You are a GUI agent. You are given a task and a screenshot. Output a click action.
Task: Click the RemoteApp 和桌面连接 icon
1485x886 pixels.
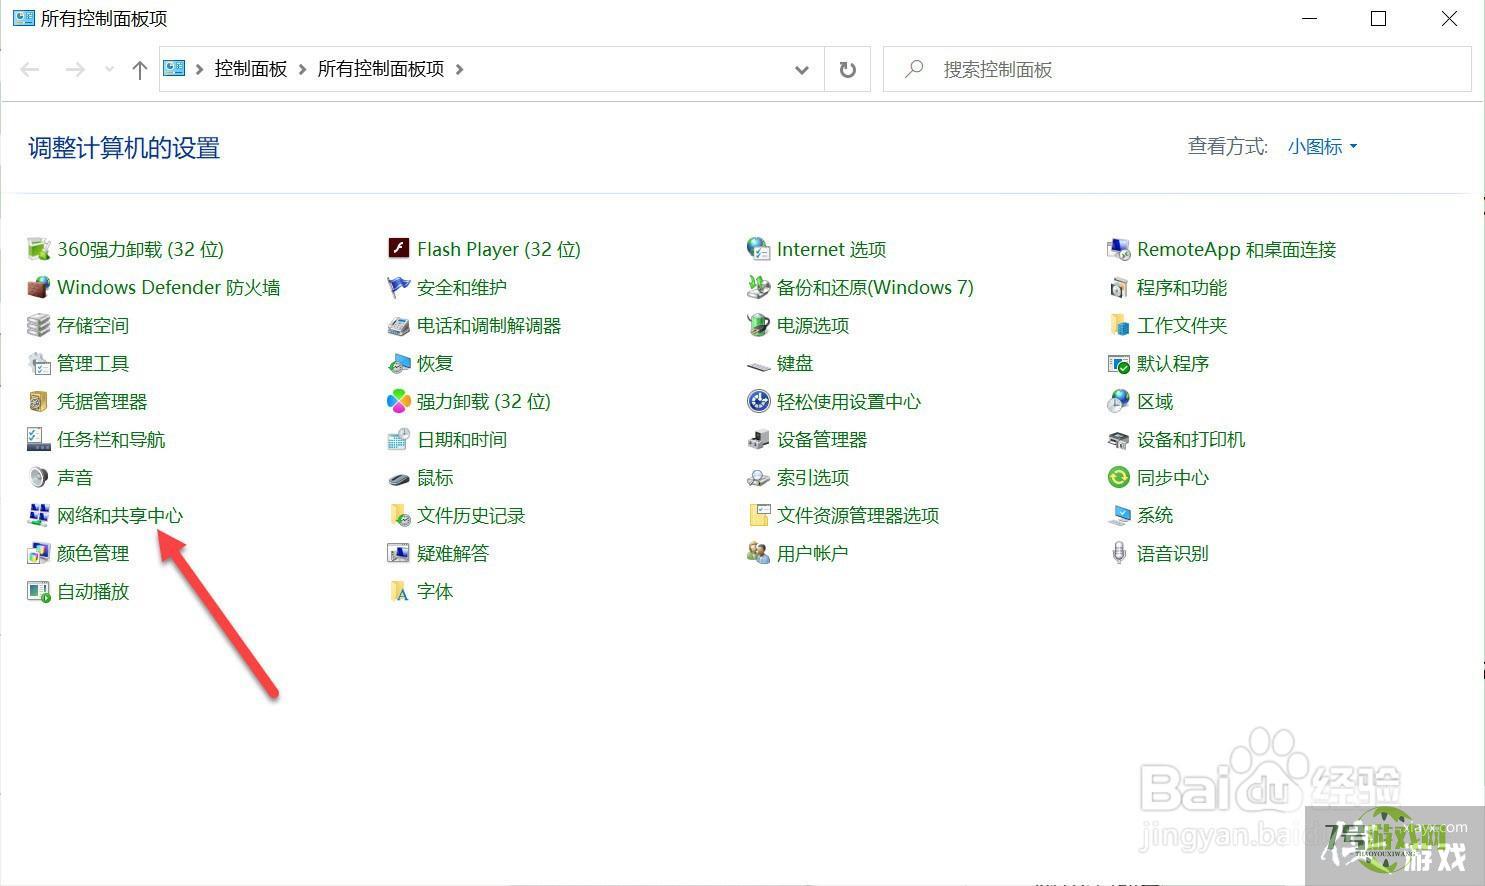point(1118,249)
